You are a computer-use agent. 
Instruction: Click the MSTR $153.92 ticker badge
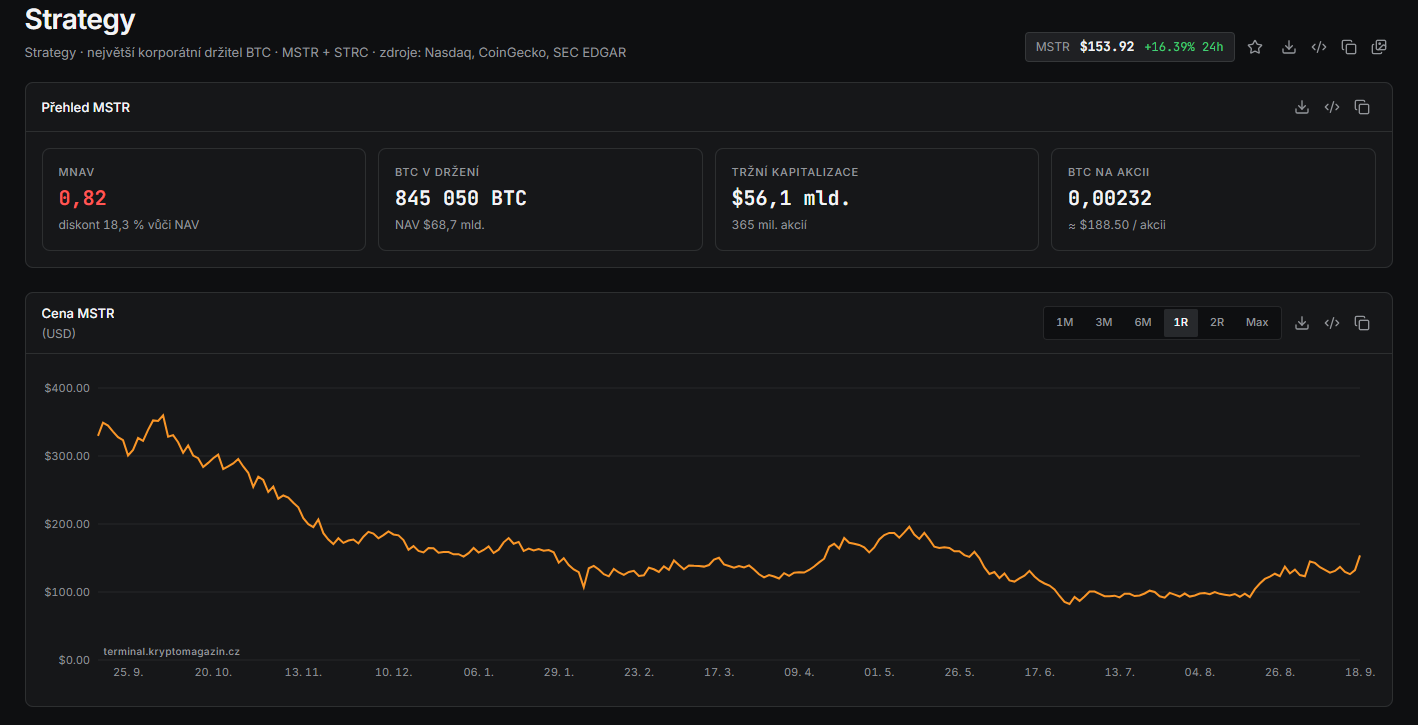(x=1129, y=47)
